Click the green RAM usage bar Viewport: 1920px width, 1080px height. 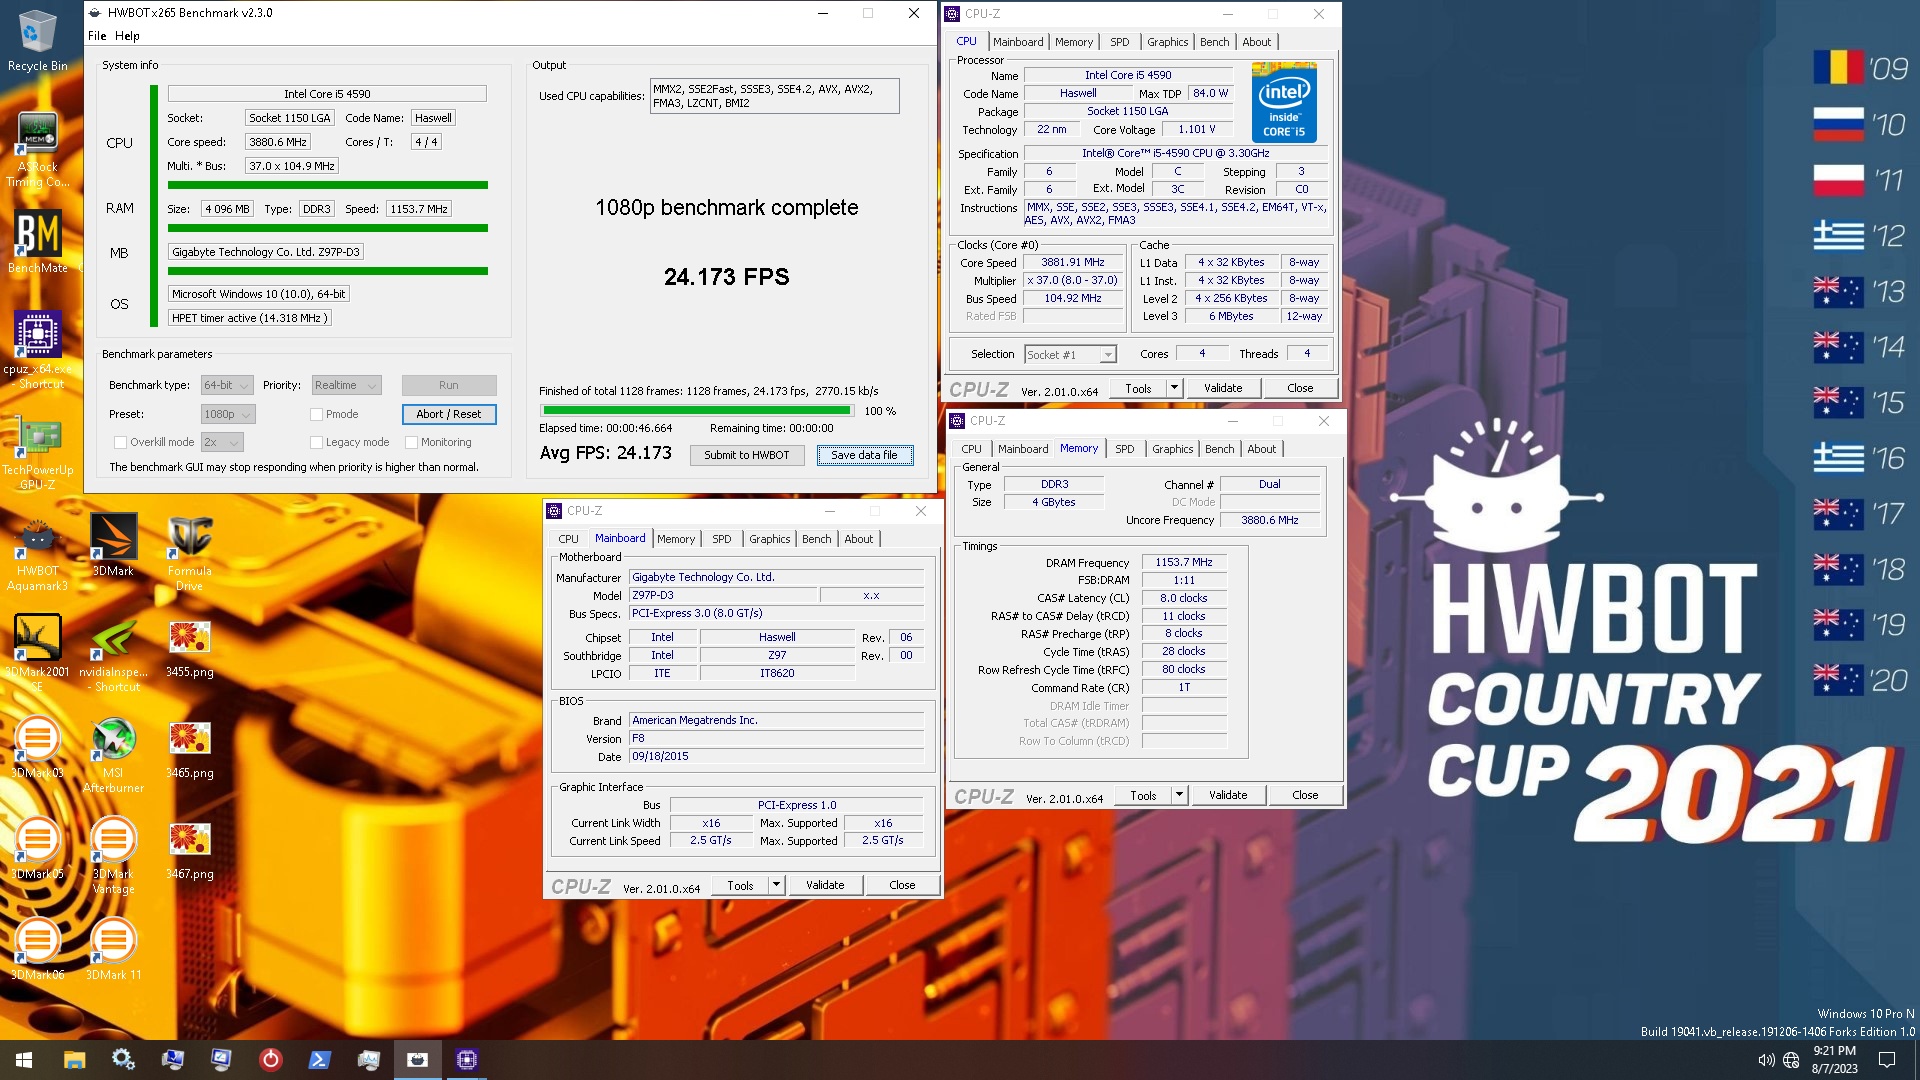328,228
